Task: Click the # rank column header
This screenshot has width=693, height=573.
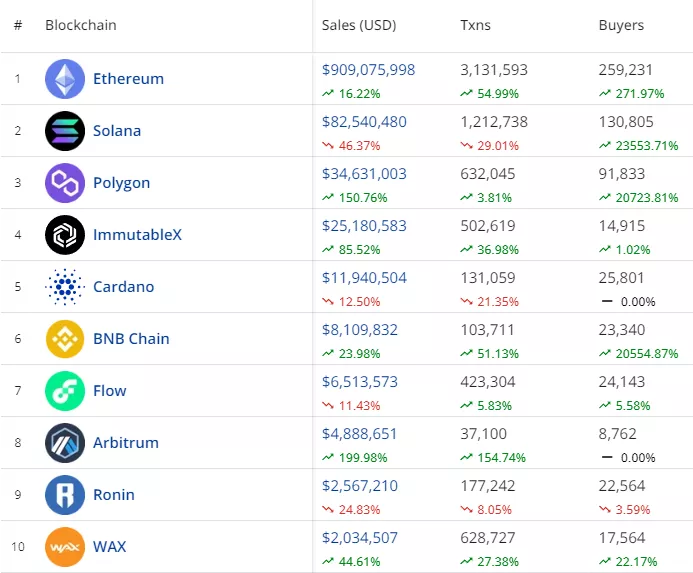Action: [18, 25]
